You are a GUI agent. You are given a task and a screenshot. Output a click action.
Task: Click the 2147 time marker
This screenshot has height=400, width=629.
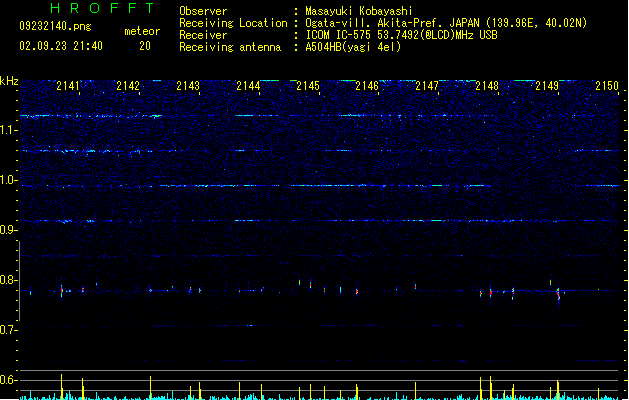point(427,86)
